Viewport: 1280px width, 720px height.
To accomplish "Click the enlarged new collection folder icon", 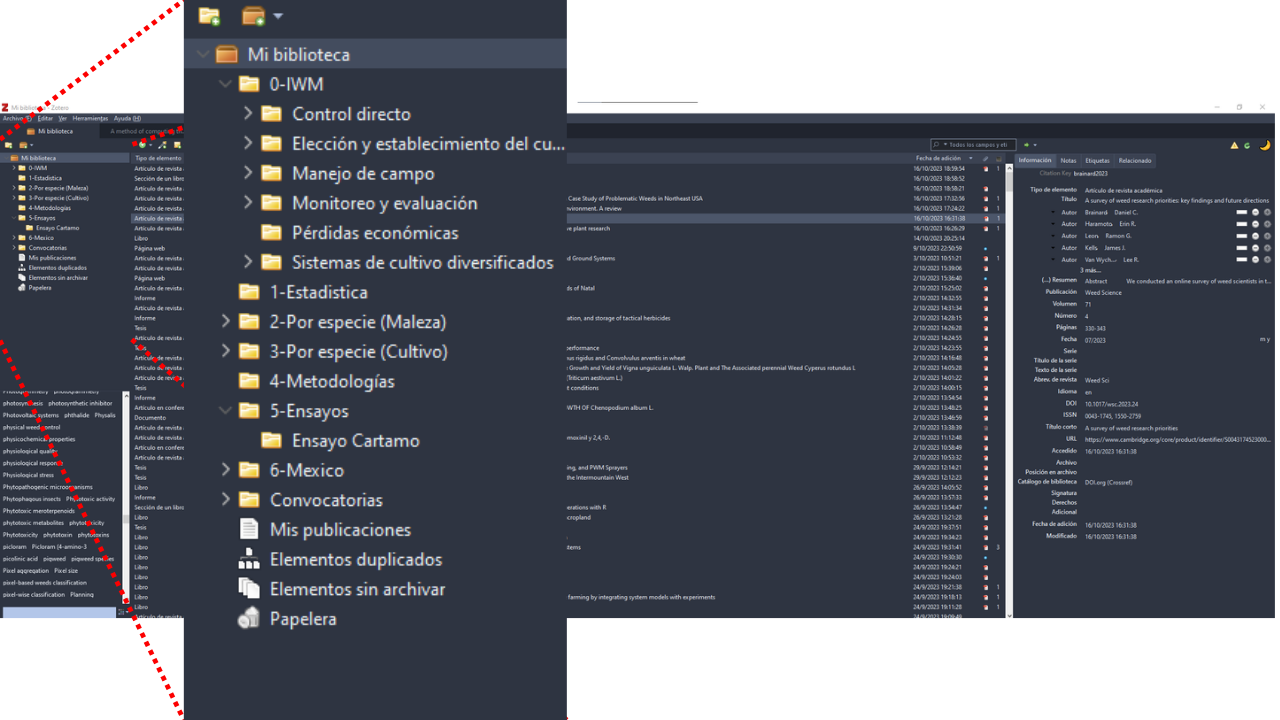I will pyautogui.click(x=209, y=16).
